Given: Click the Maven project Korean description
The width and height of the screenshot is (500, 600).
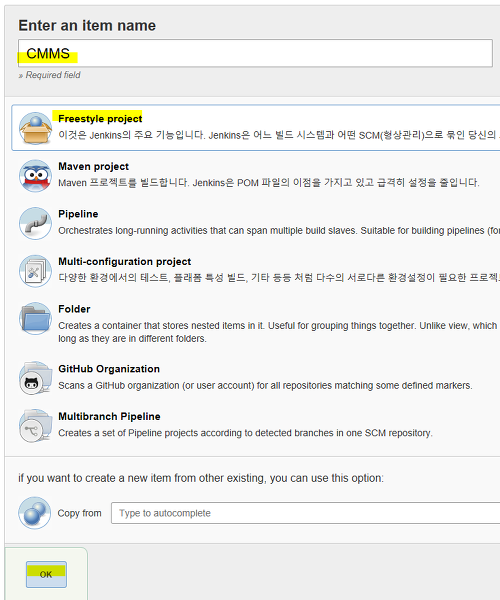Looking at the screenshot, I should [269, 183].
